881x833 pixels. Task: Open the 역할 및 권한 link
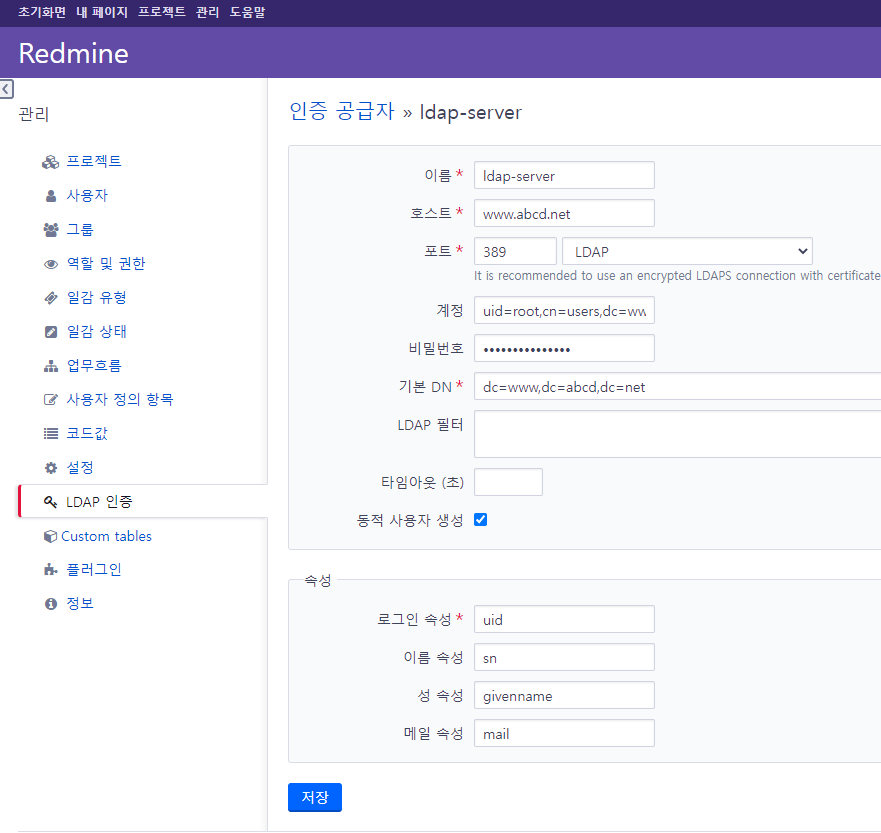pyautogui.click(x=106, y=263)
